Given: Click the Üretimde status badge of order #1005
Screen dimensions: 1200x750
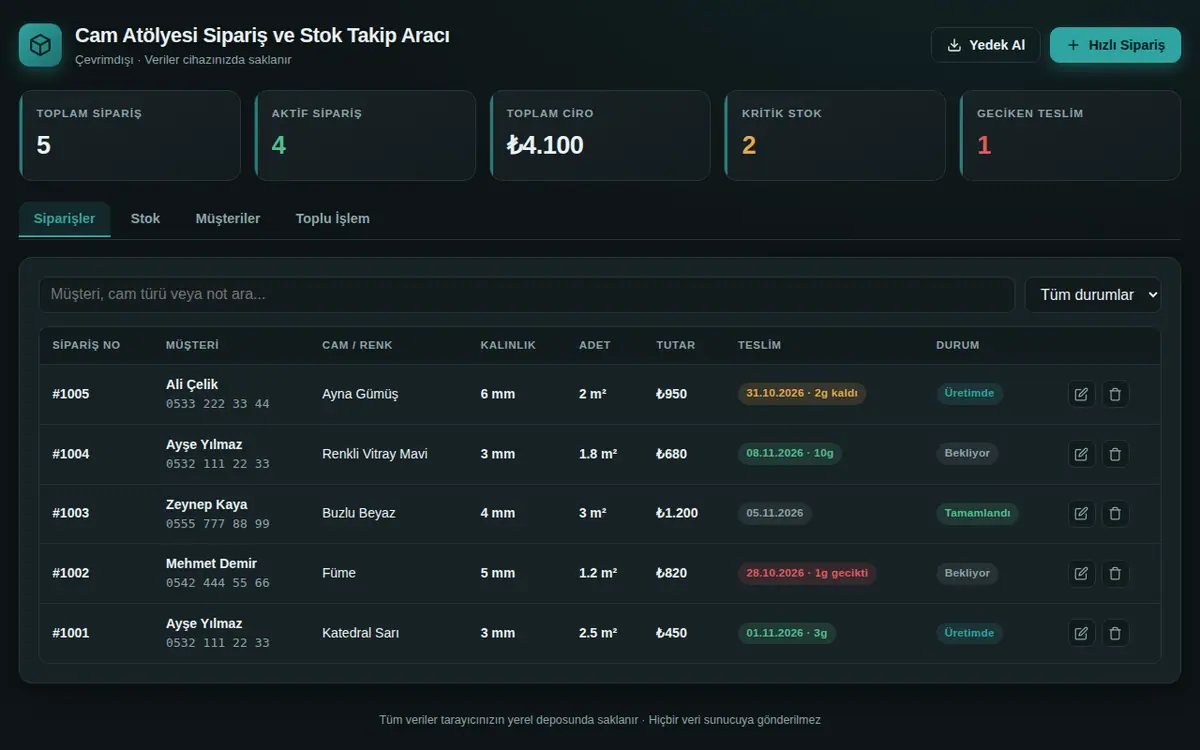Looking at the screenshot, I should pyautogui.click(x=969, y=393).
